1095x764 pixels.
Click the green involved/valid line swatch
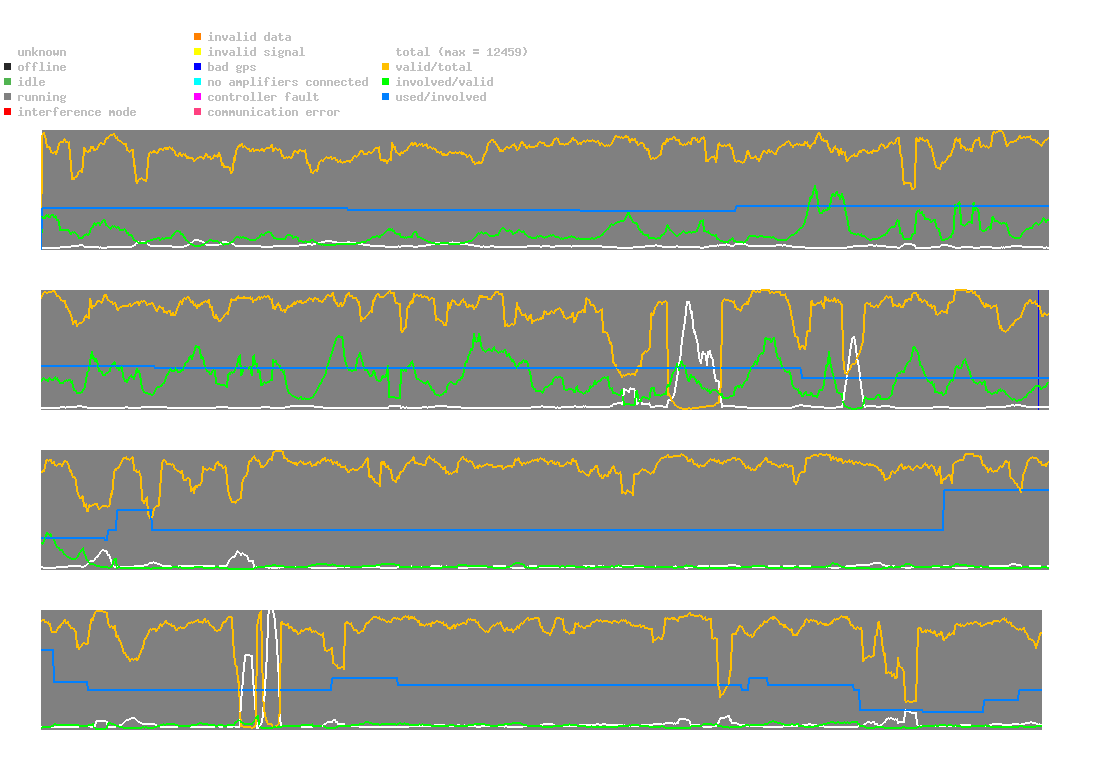(385, 82)
